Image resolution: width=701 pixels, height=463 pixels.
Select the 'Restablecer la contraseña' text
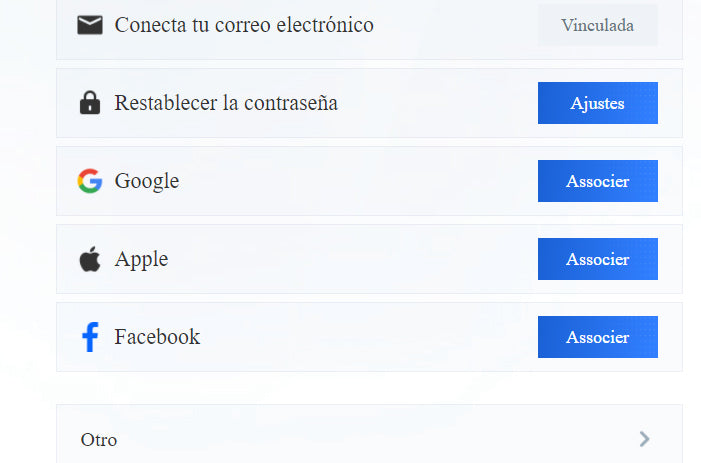click(x=226, y=103)
